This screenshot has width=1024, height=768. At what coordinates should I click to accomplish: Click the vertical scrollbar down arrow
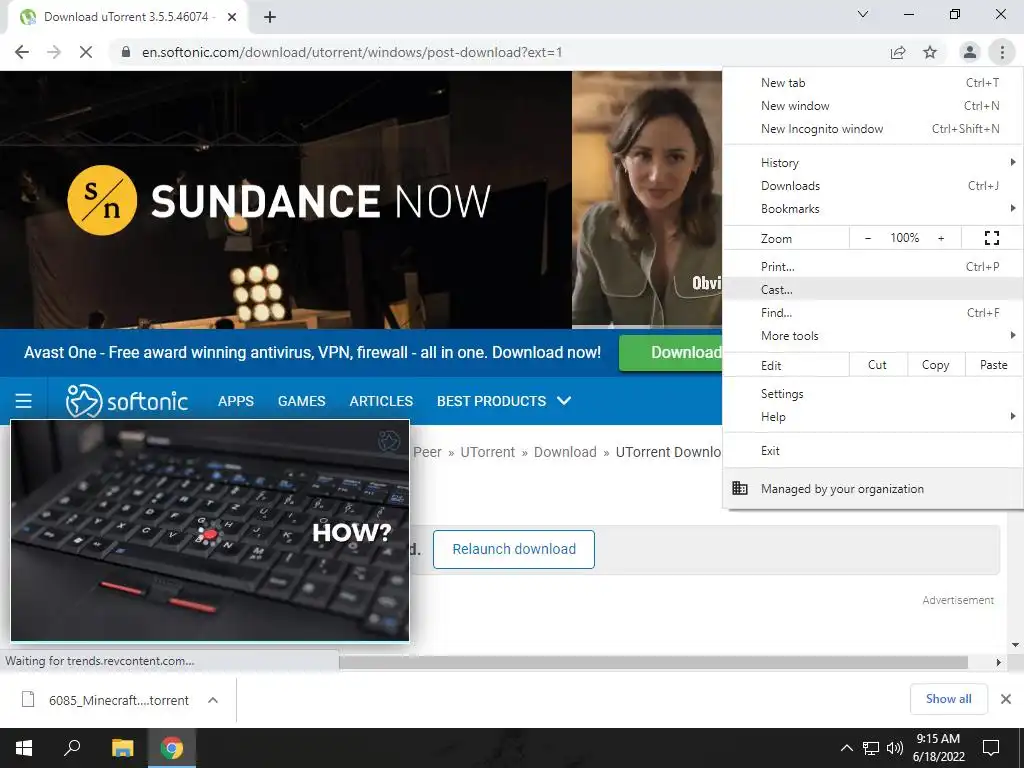point(1016,645)
